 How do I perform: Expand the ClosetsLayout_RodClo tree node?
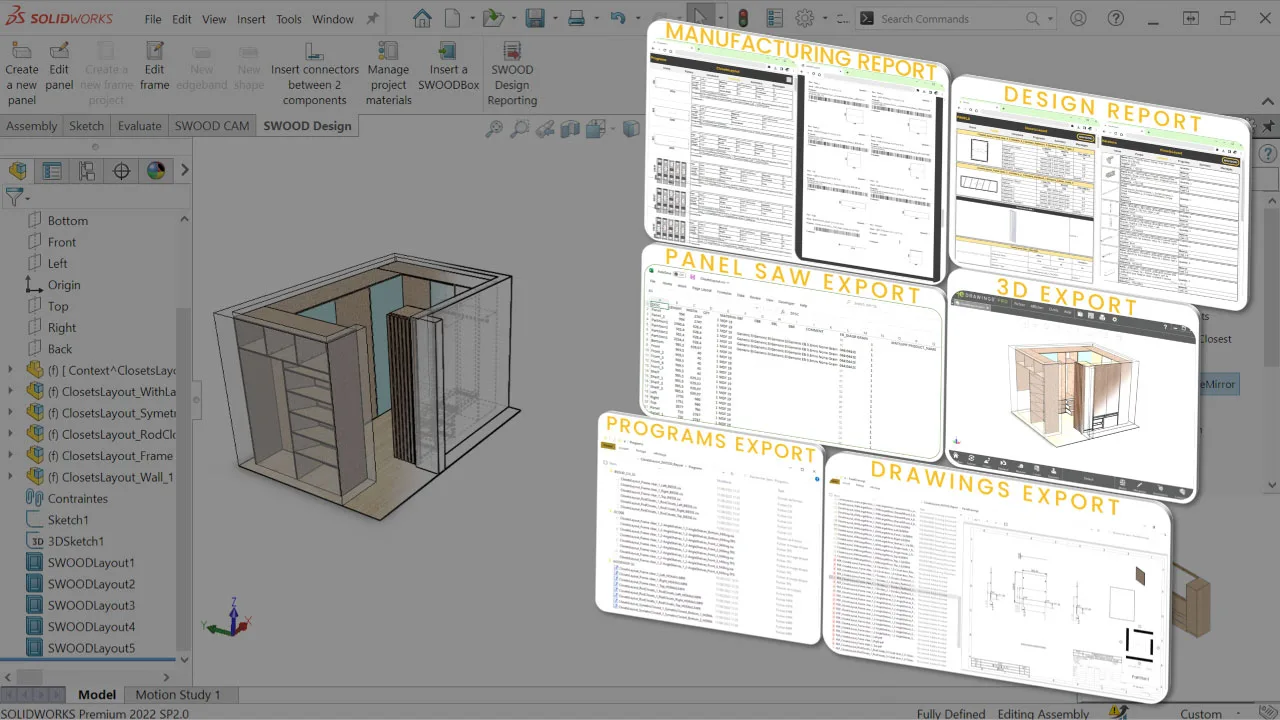[10, 434]
